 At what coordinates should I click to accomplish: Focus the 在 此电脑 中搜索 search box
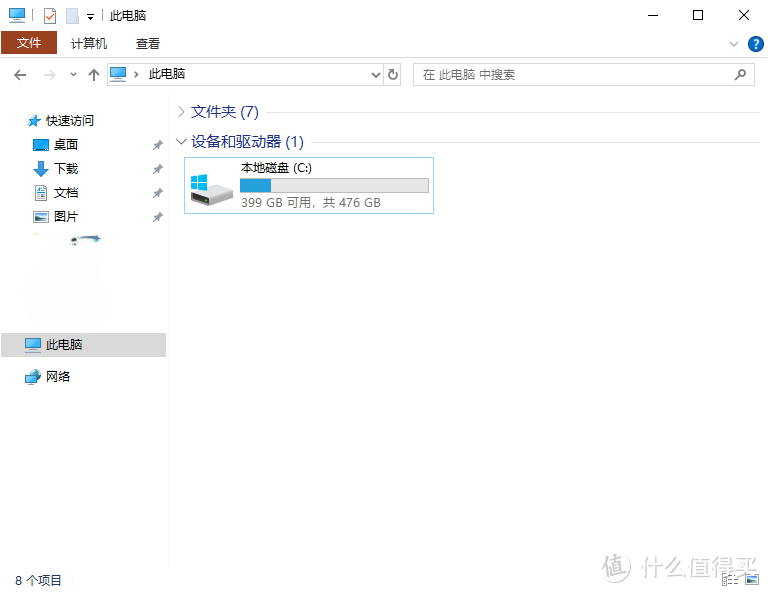click(x=583, y=75)
